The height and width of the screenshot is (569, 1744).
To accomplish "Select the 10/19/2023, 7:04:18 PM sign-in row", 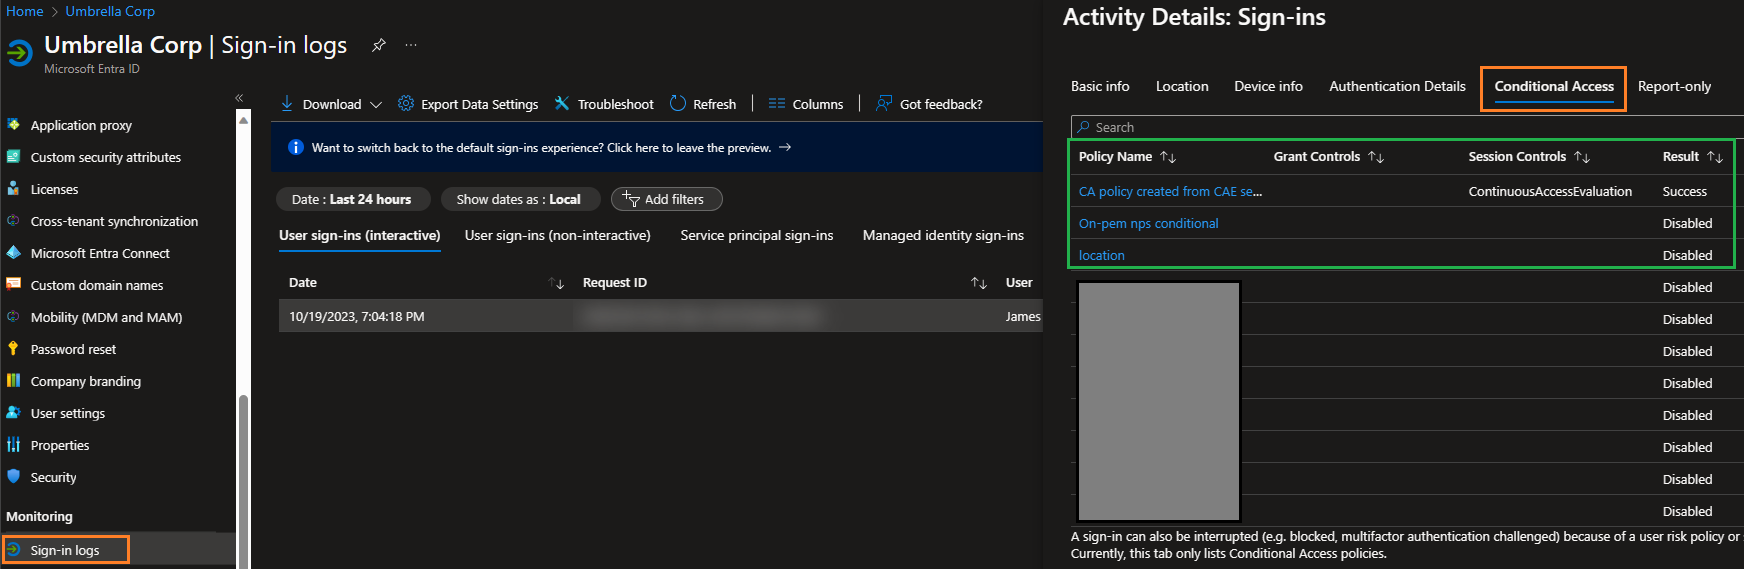I will tap(660, 316).
